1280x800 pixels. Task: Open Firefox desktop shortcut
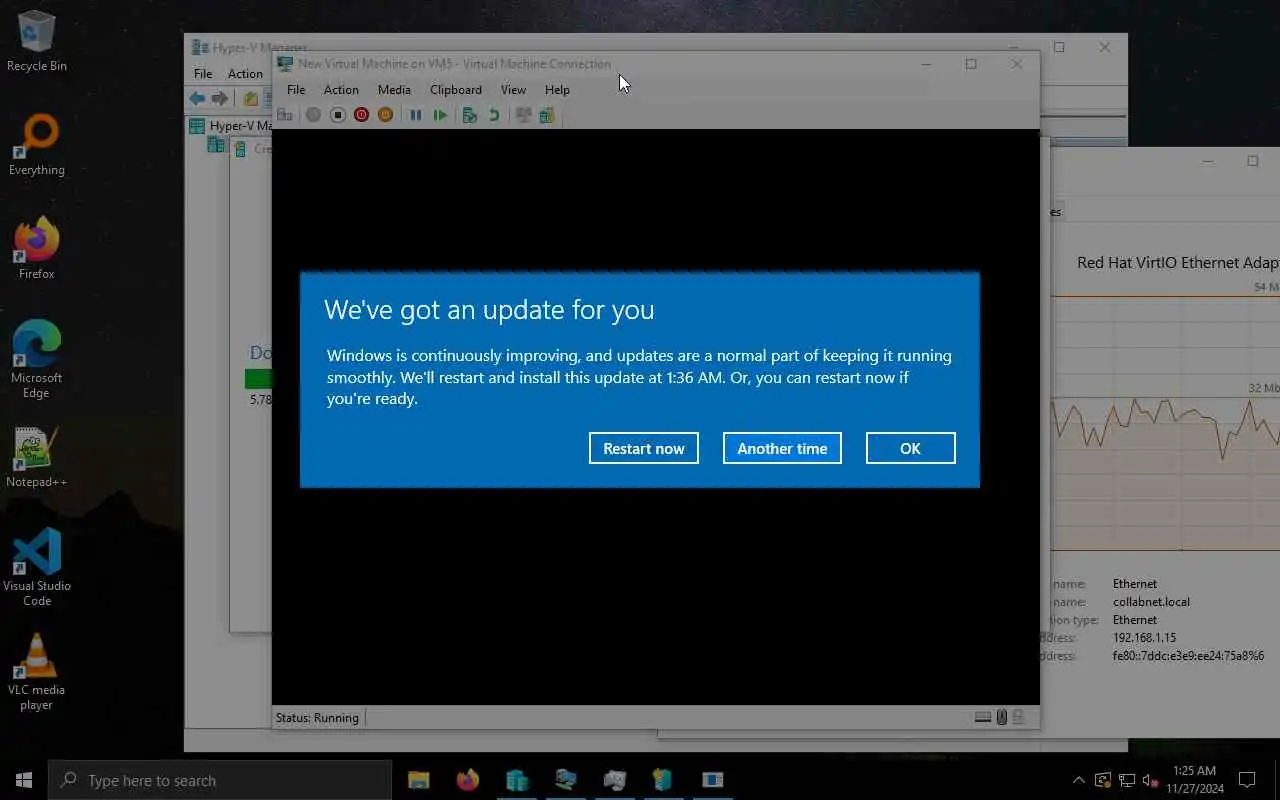[37, 249]
